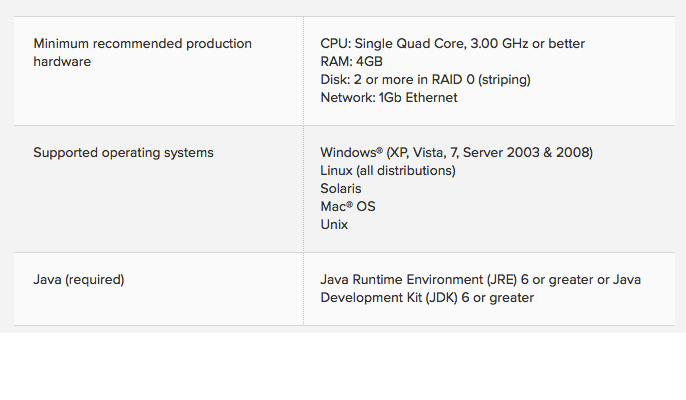Click 'Server 2003 & 2008' text
This screenshot has width=686, height=400.
tap(528, 153)
